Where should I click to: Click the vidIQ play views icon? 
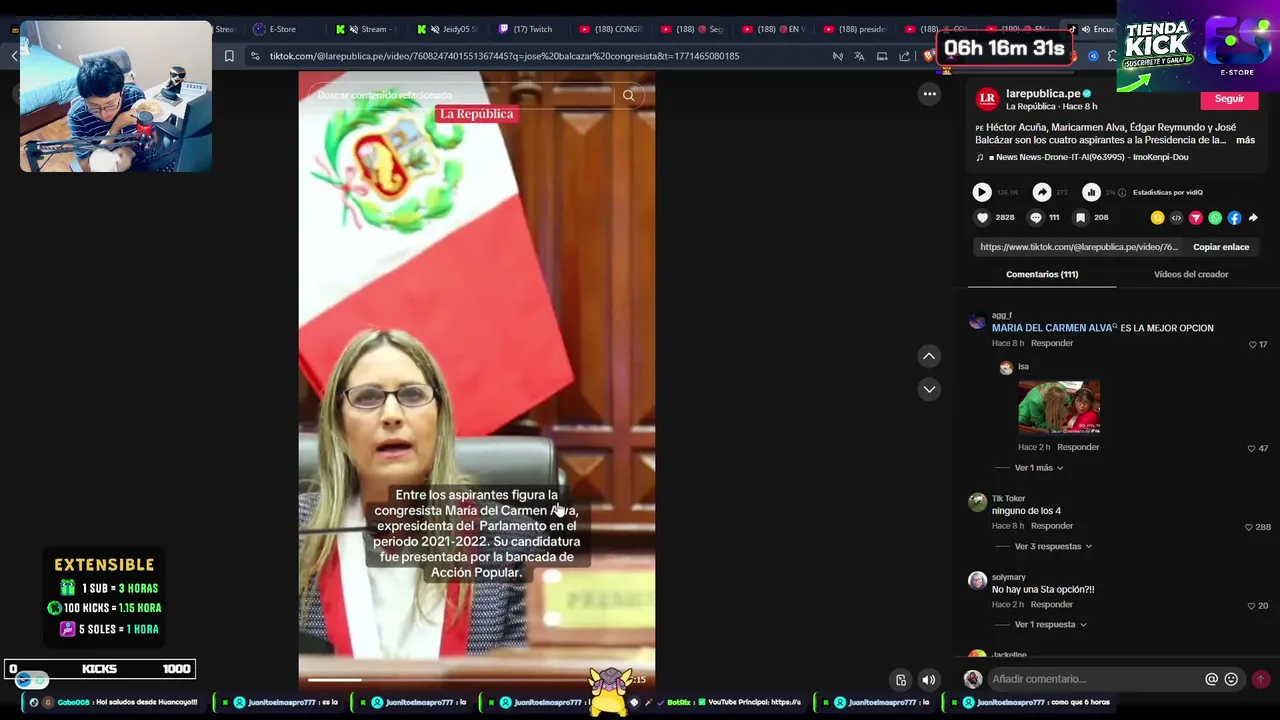[982, 192]
